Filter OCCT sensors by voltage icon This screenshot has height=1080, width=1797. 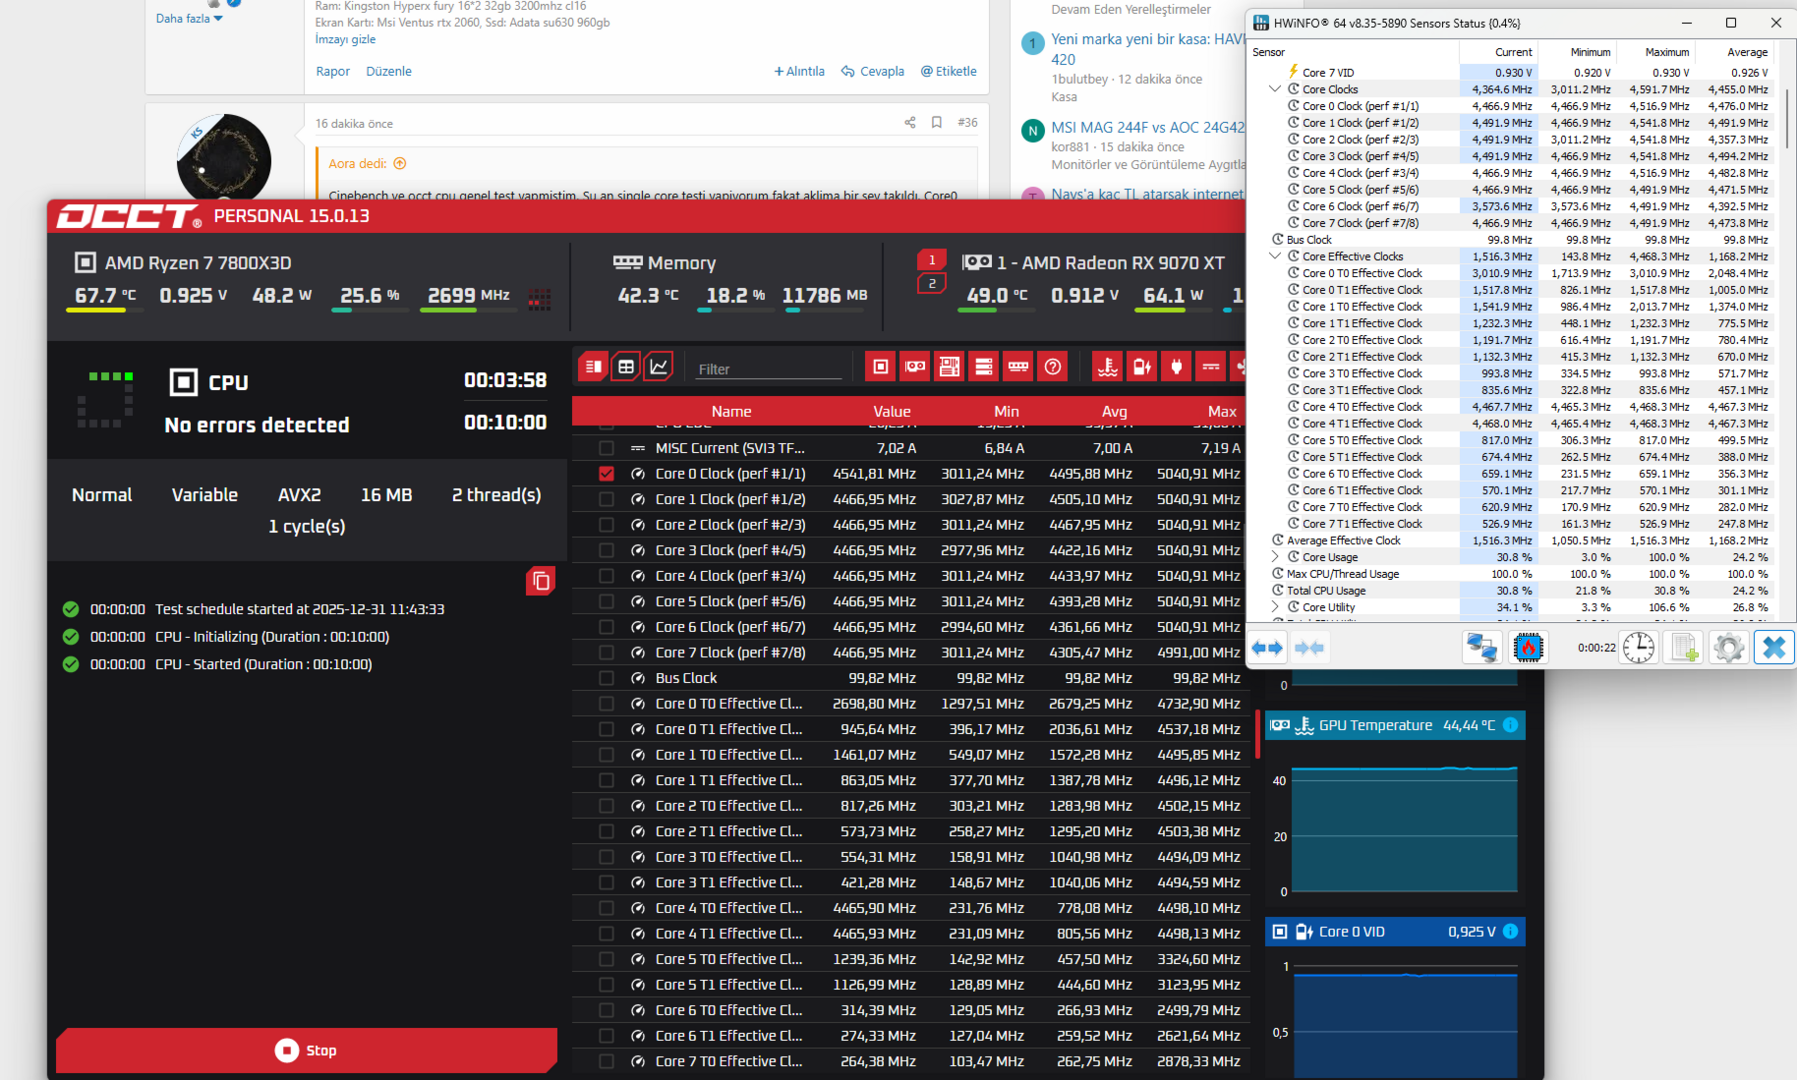1142,367
